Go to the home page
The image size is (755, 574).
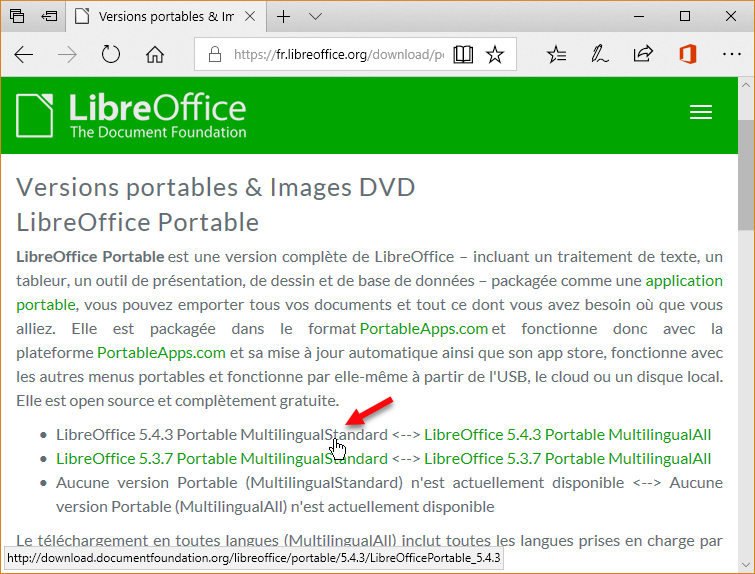(155, 54)
